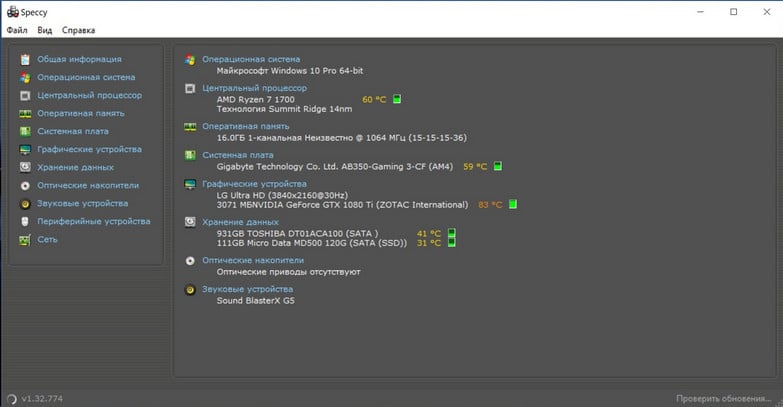Click the speaker icon beside Звуковые устройства in sidebar
The image size is (783, 407).
25,203
